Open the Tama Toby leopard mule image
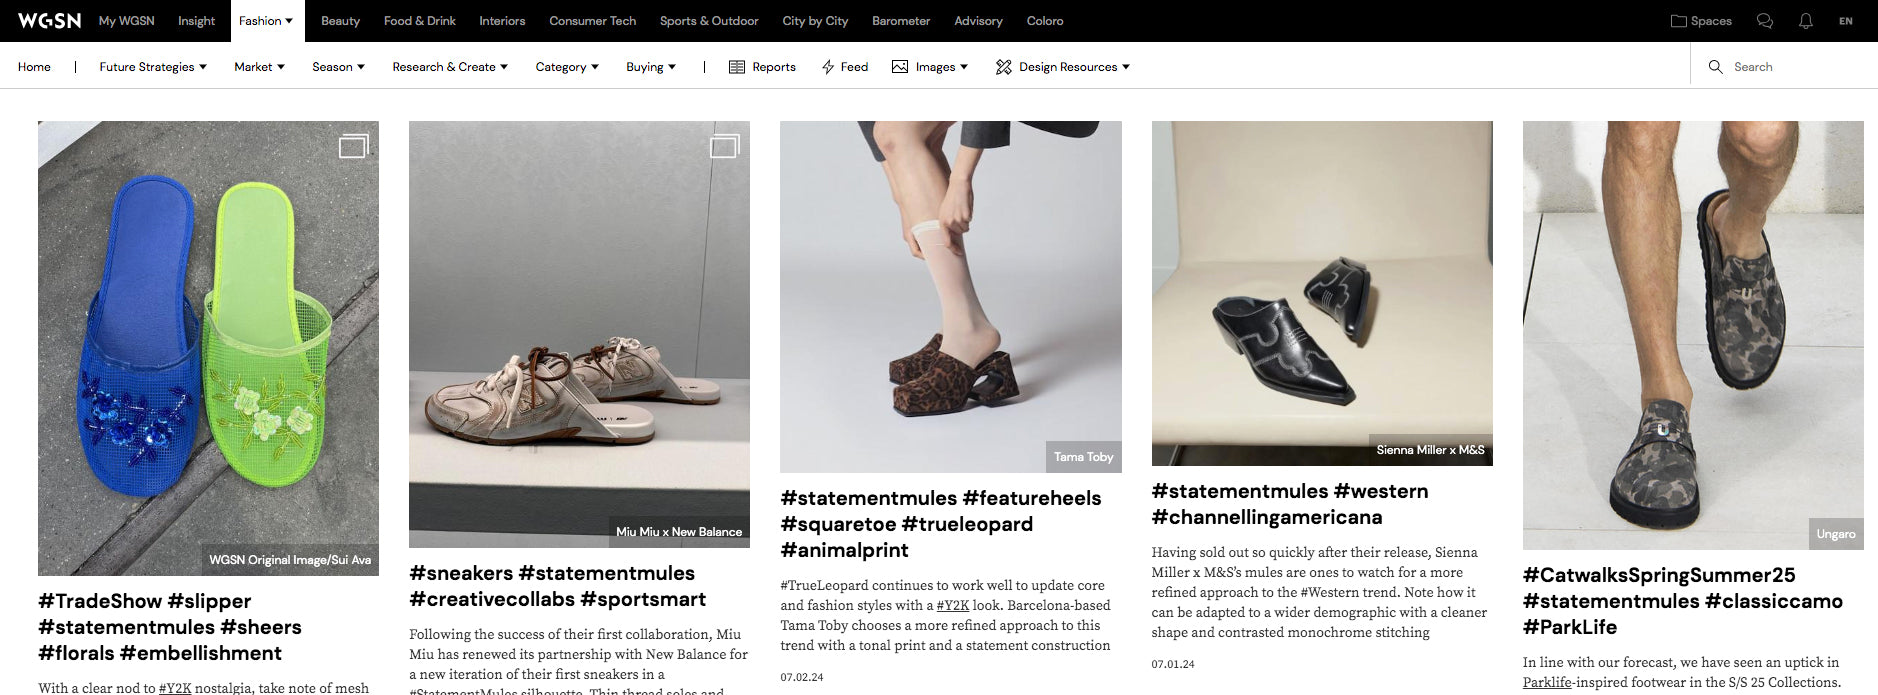This screenshot has width=1878, height=695. coord(950,296)
